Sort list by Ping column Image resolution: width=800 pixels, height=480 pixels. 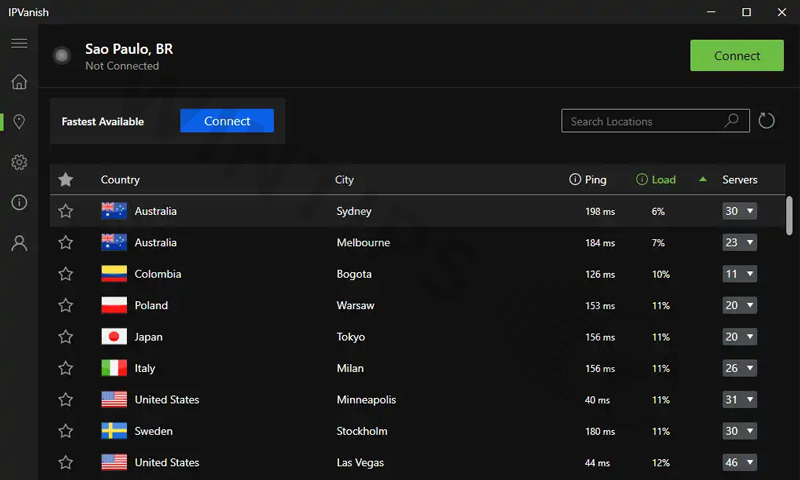point(595,180)
